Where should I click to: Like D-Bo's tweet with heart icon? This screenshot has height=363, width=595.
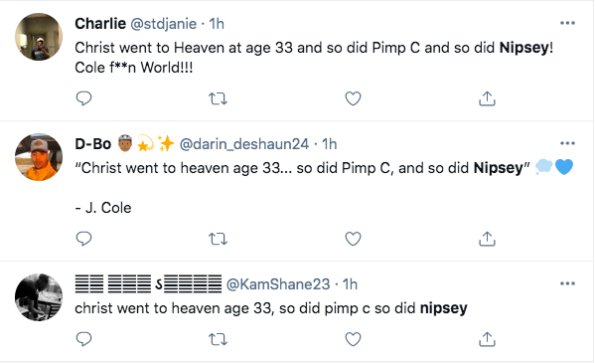click(x=353, y=239)
